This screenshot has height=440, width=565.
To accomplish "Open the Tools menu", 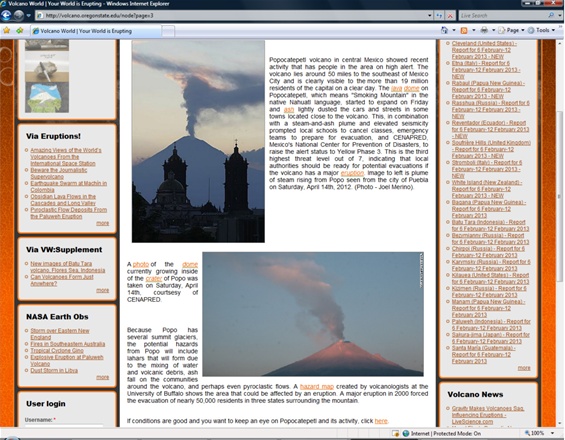I will click(x=542, y=31).
